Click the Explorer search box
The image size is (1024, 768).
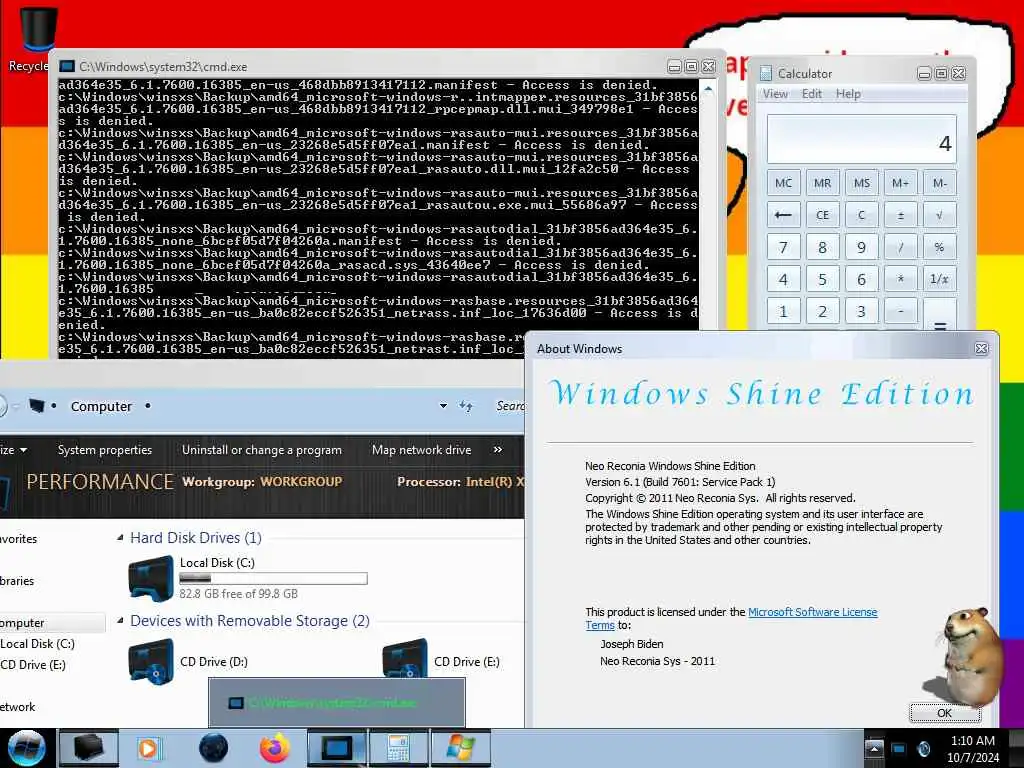point(508,406)
